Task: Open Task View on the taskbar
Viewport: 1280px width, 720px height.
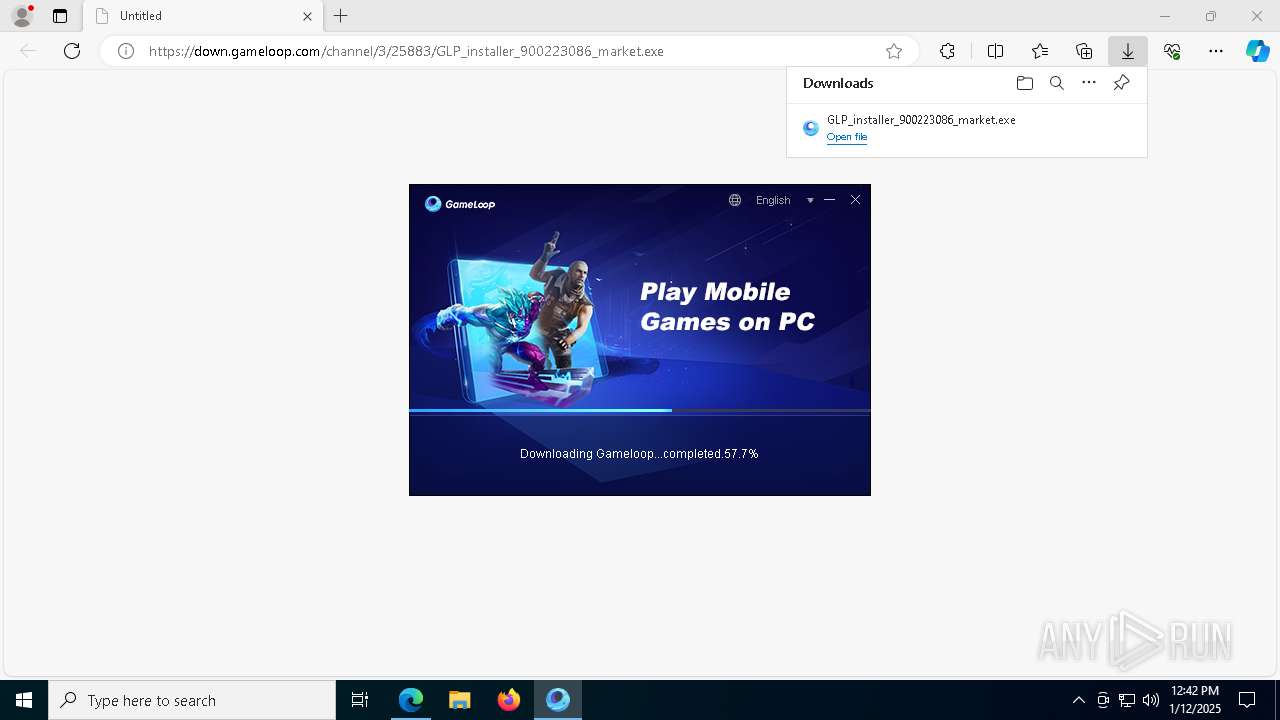Action: [360, 700]
